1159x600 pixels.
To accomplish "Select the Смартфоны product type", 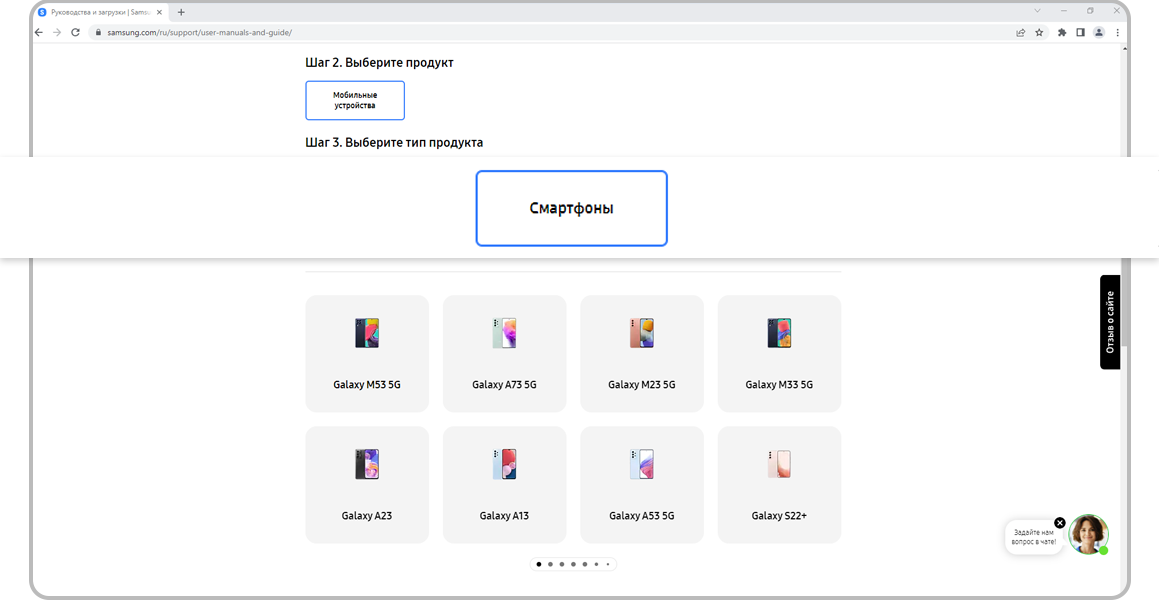I will point(571,208).
